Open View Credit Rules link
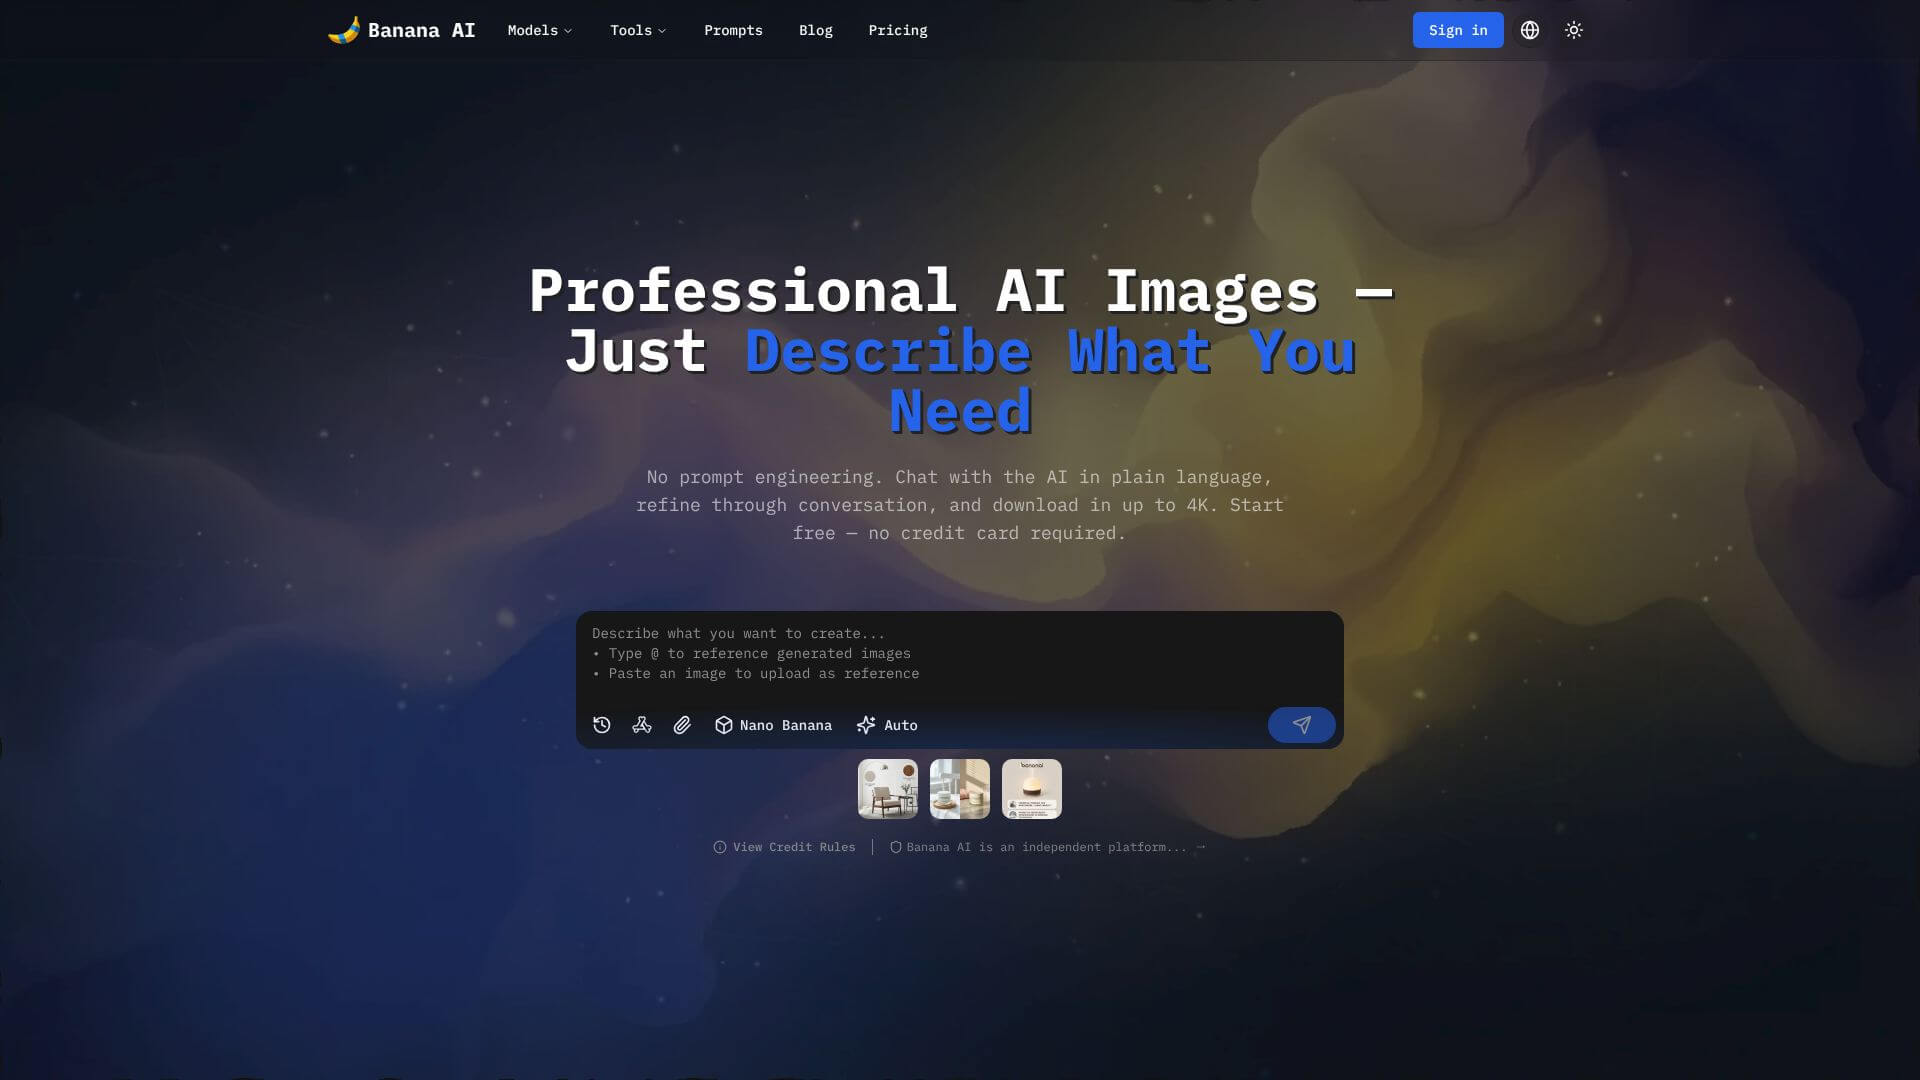Screen dimensions: 1920x1080 (x=784, y=847)
